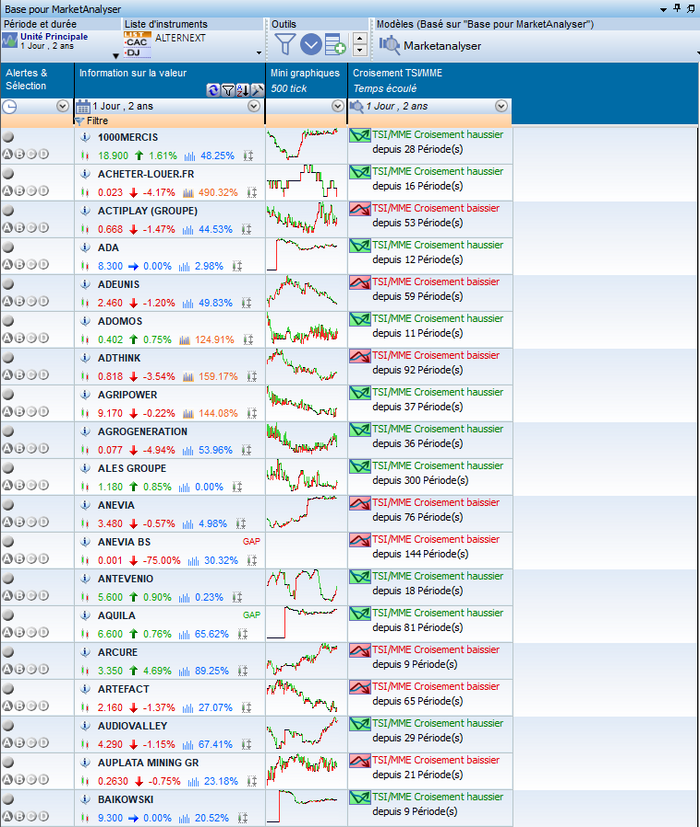Click the CAC/DJ instrument list icon
700x827 pixels.
[137, 44]
